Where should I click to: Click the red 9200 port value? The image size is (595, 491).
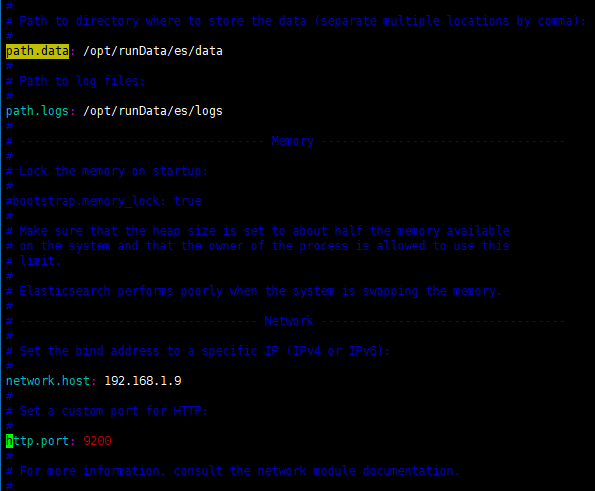click(x=97, y=441)
